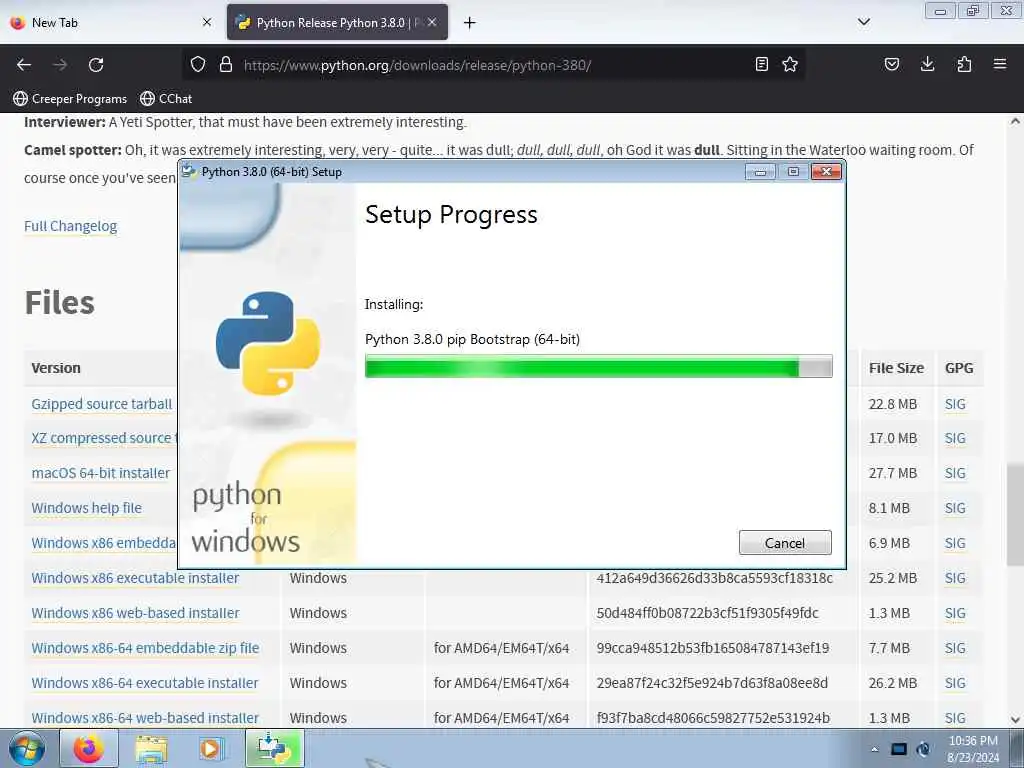
Task: Open SIG link for 7.7 MB file
Action: (955, 648)
